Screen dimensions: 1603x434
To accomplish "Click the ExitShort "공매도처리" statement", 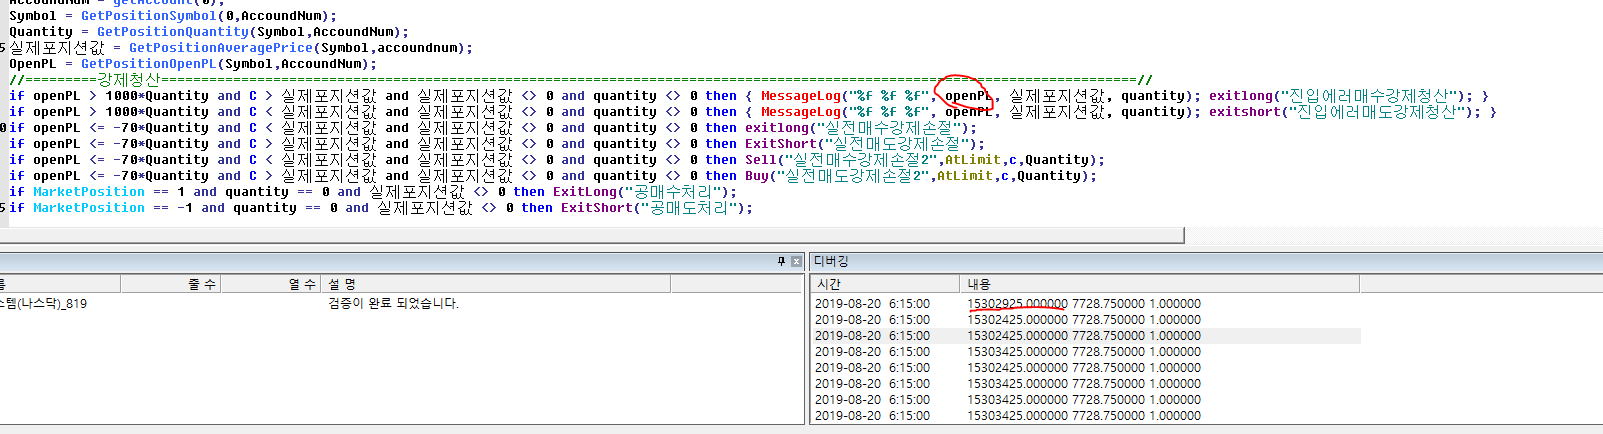I will (x=655, y=208).
